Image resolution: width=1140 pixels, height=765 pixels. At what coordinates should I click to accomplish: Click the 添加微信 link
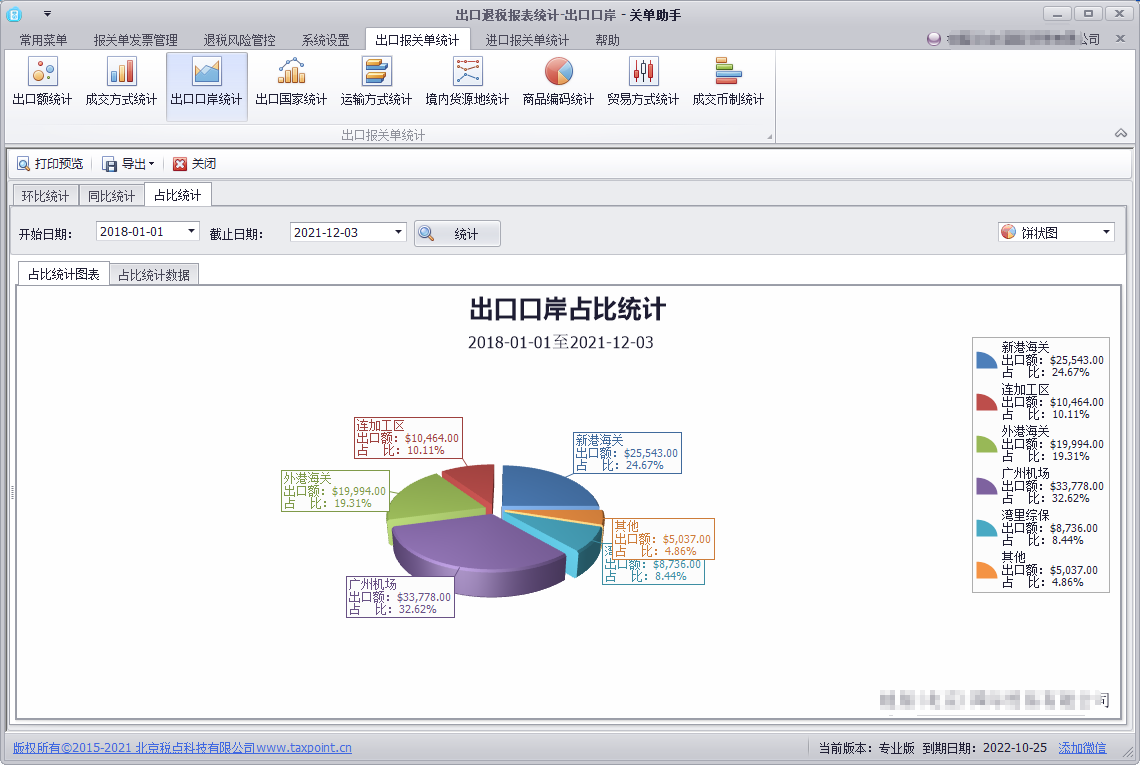1082,748
